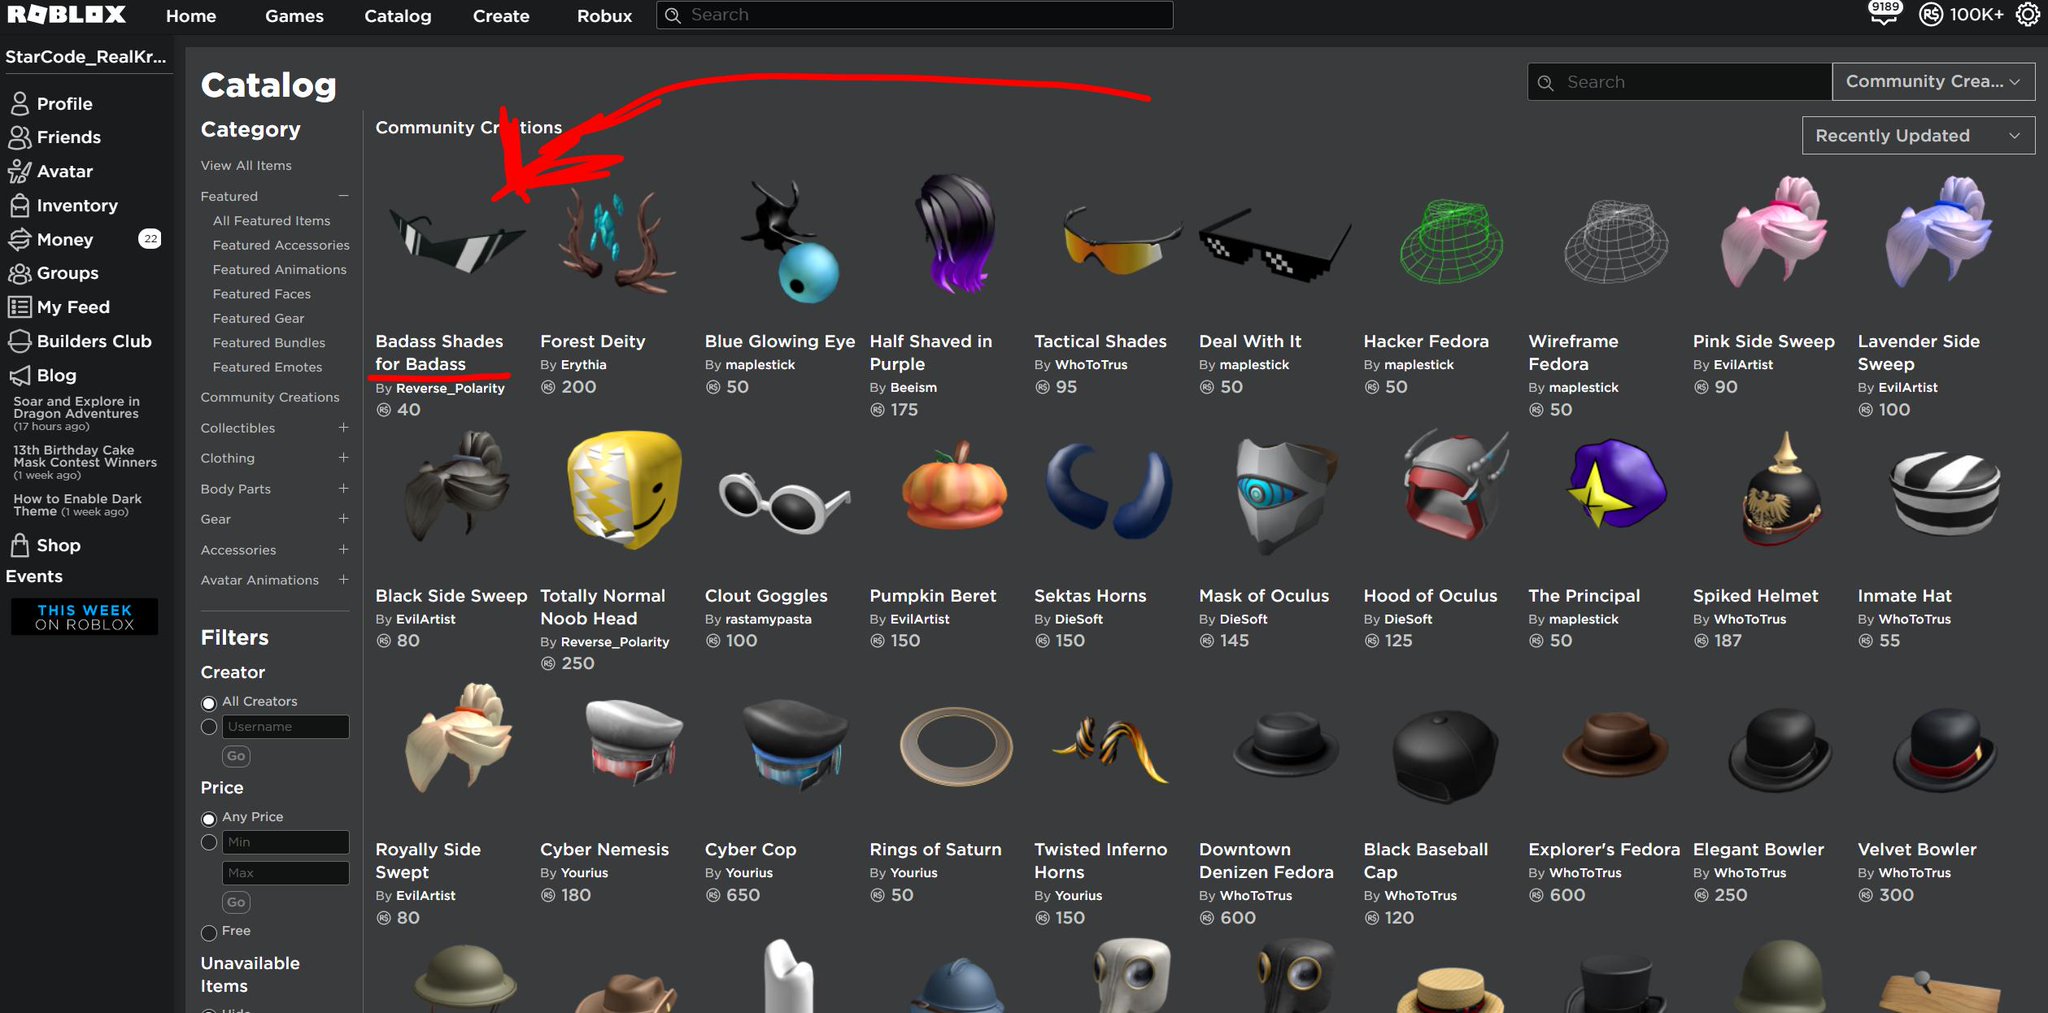Click the magnifier in top search bar
The width and height of the screenshot is (2048, 1013).
tap(673, 15)
